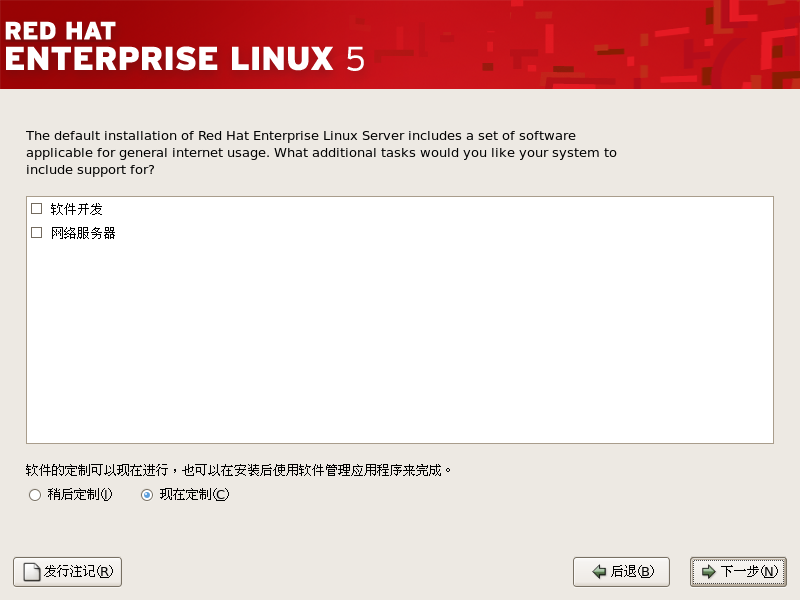Proceed with the 下一步 button

[738, 572]
